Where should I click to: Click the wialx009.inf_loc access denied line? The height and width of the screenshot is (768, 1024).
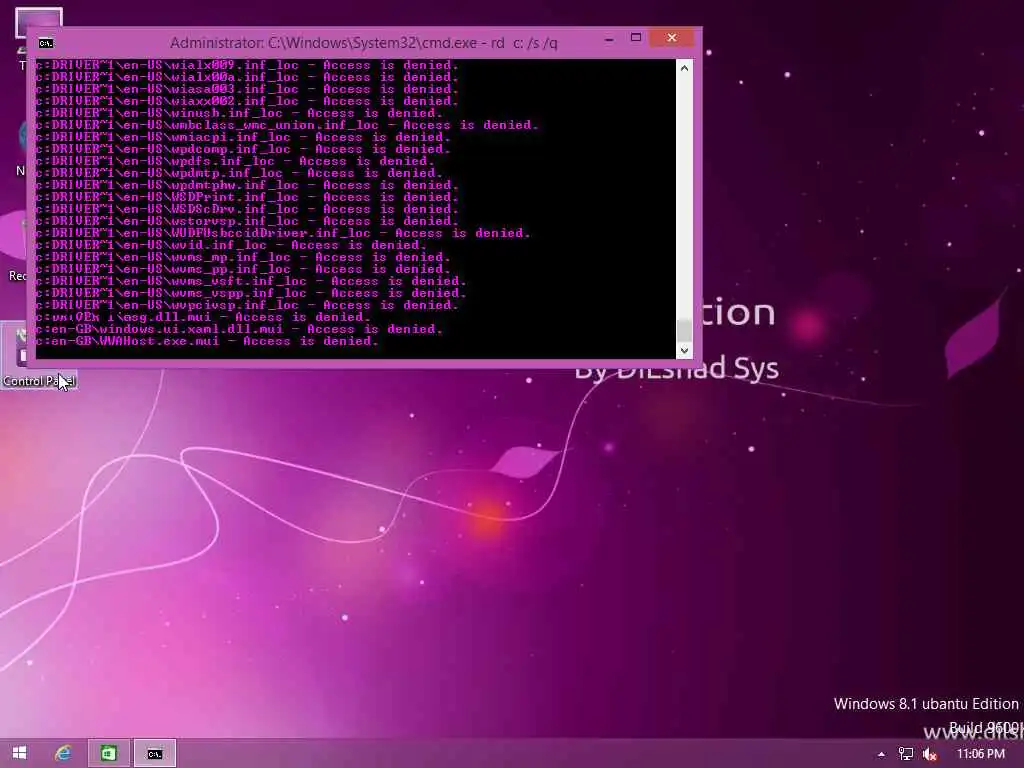click(x=248, y=65)
